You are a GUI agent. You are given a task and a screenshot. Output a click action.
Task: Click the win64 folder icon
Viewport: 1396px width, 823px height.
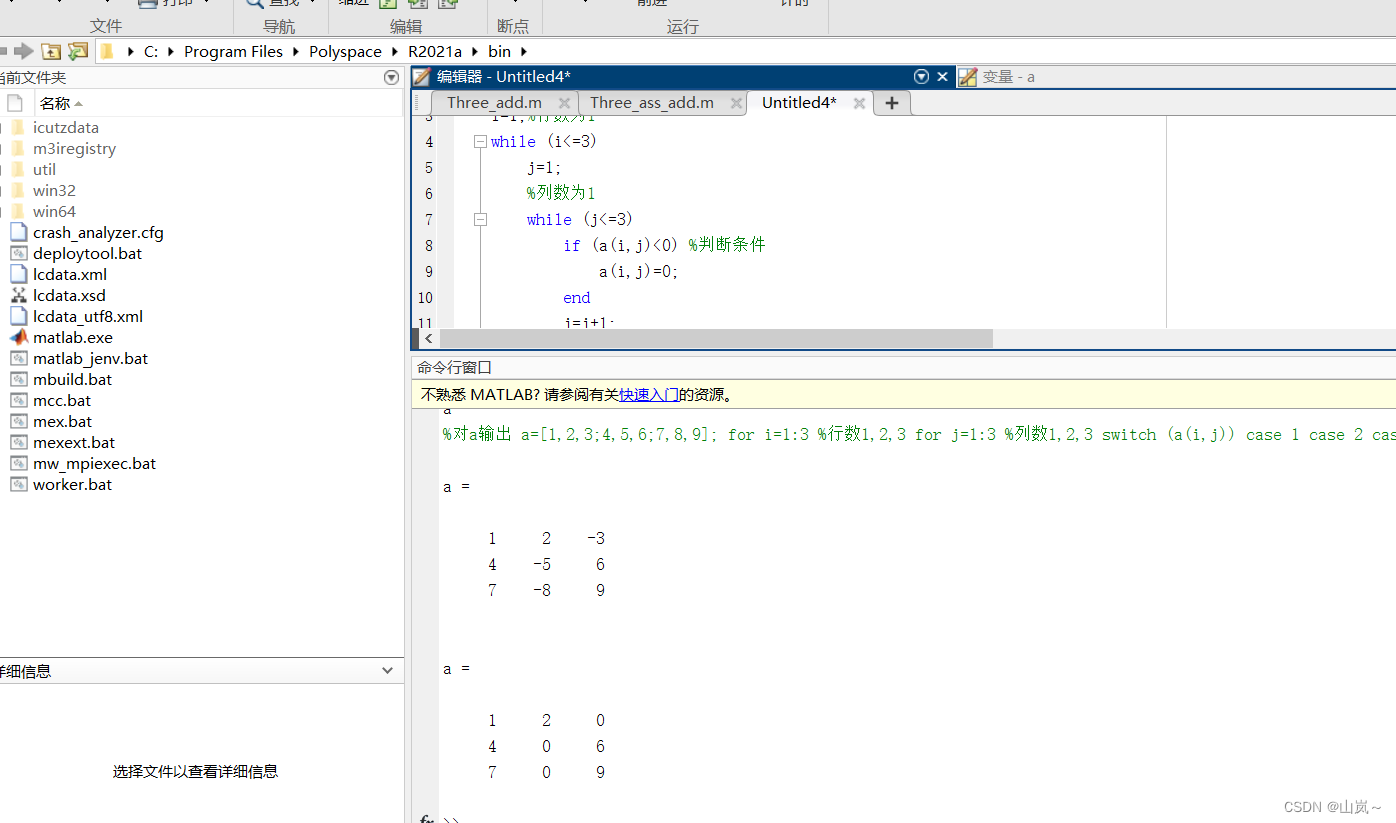click(17, 211)
